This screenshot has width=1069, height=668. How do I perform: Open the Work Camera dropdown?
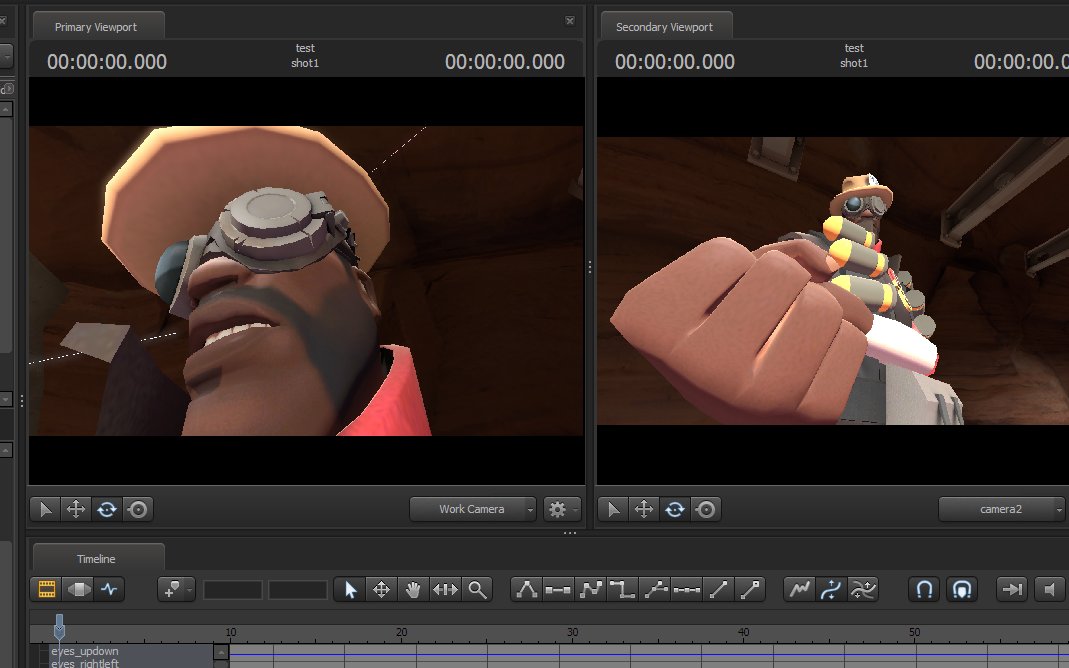(472, 509)
